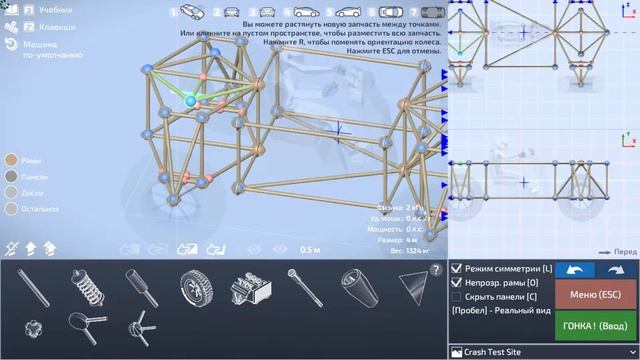Toggle Режим симметрии checkbox
The image size is (640, 360).
456,269
